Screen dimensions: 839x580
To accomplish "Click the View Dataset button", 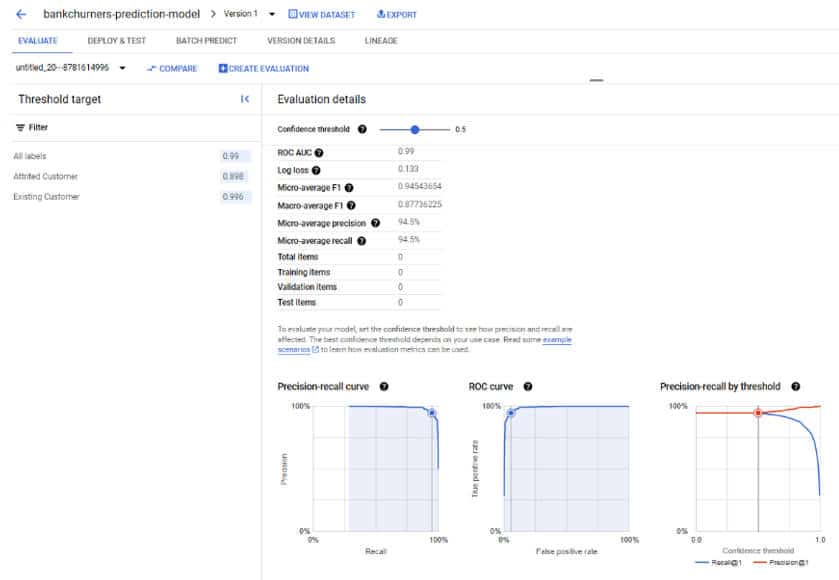I will [x=321, y=15].
